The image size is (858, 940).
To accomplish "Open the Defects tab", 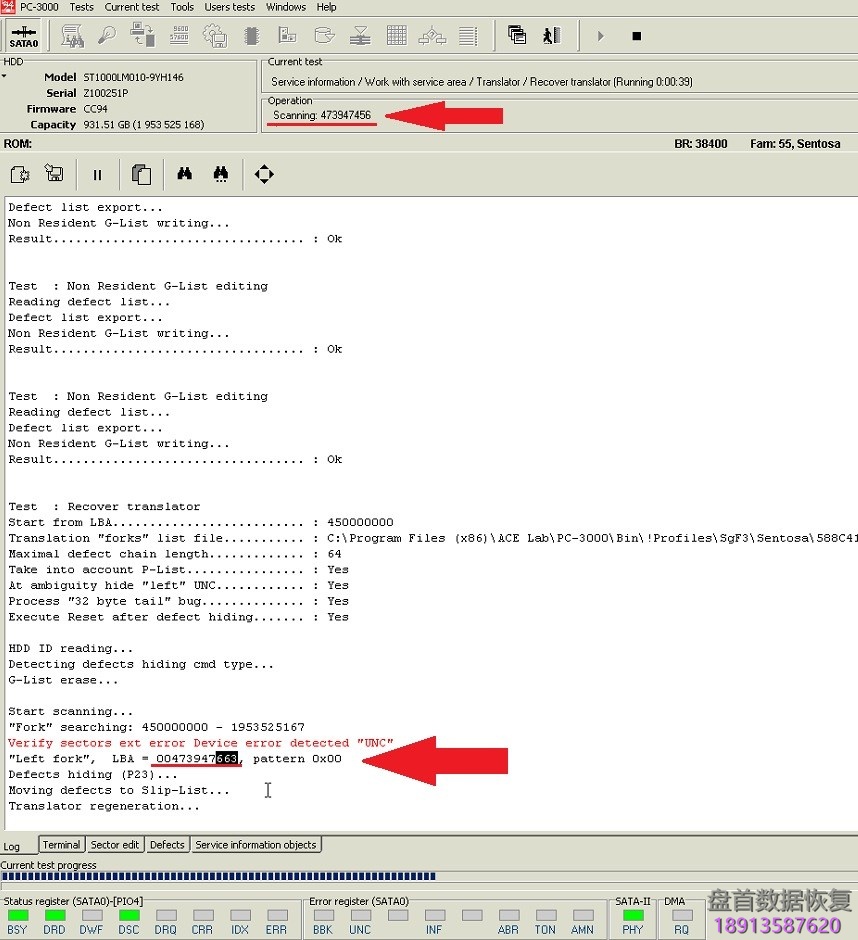I will click(x=167, y=845).
